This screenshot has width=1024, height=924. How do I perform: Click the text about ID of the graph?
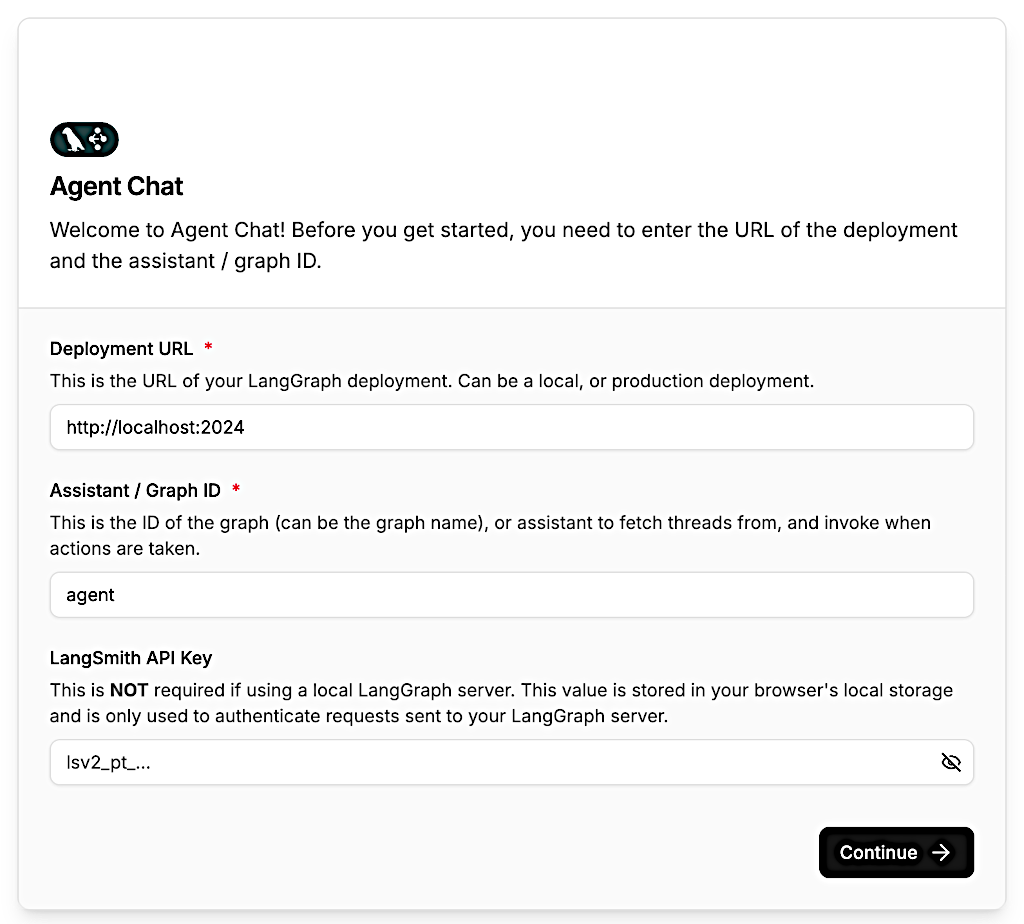tap(490, 535)
